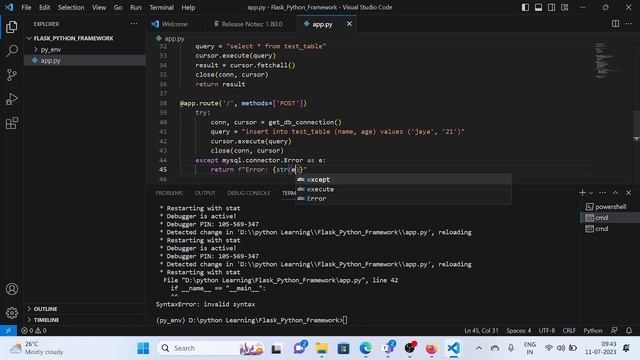Open errors and warnings status indicator
Image resolution: width=640 pixels, height=360 pixels.
pyautogui.click(x=34, y=330)
